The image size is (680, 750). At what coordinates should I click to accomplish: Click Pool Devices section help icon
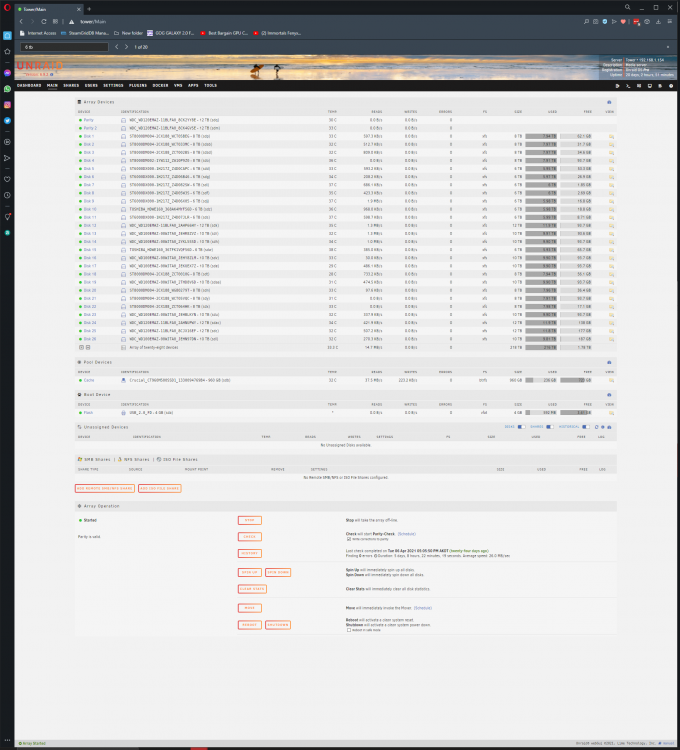(x=609, y=362)
